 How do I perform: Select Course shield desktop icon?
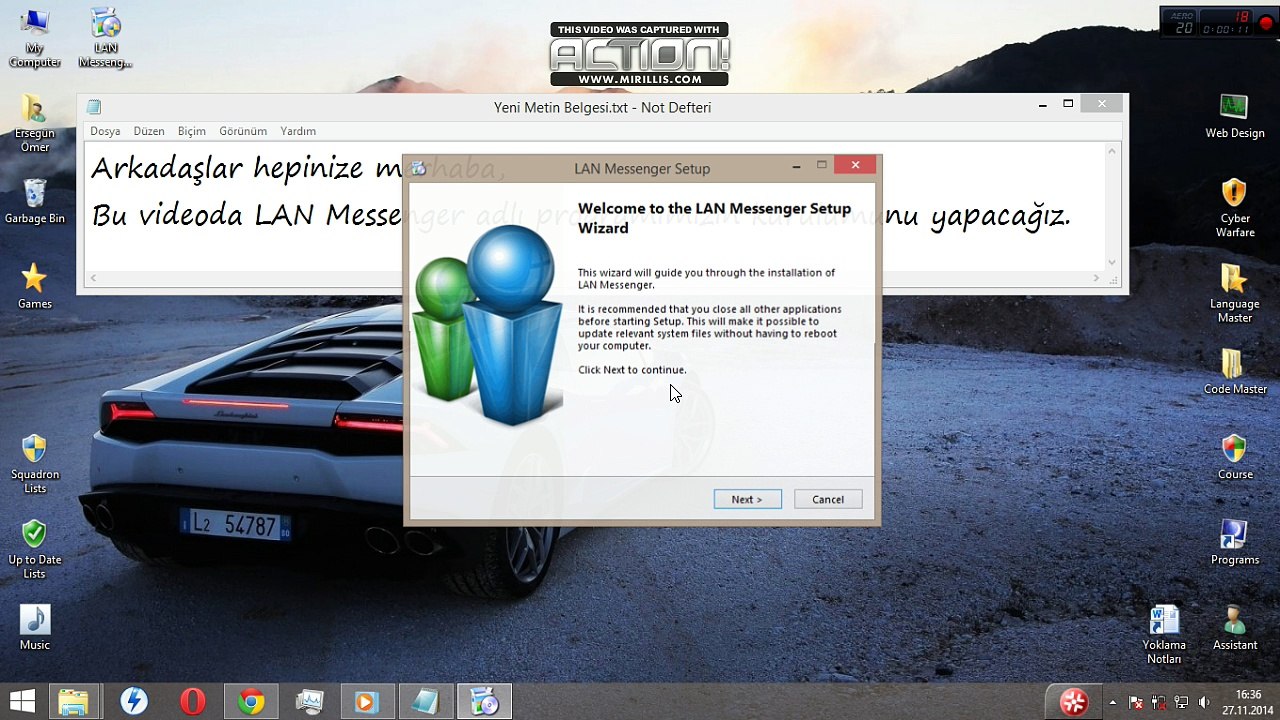coord(1235,457)
